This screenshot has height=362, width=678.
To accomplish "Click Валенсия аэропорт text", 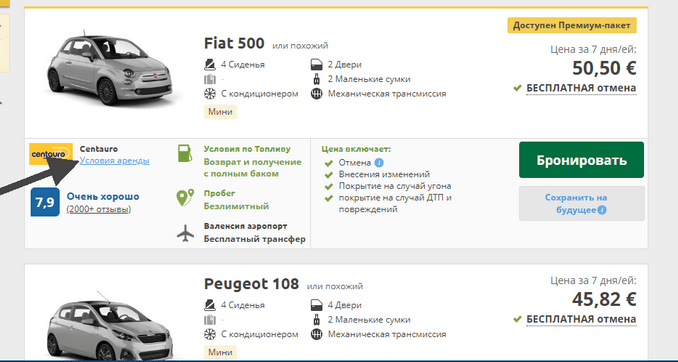I will pos(246,226).
